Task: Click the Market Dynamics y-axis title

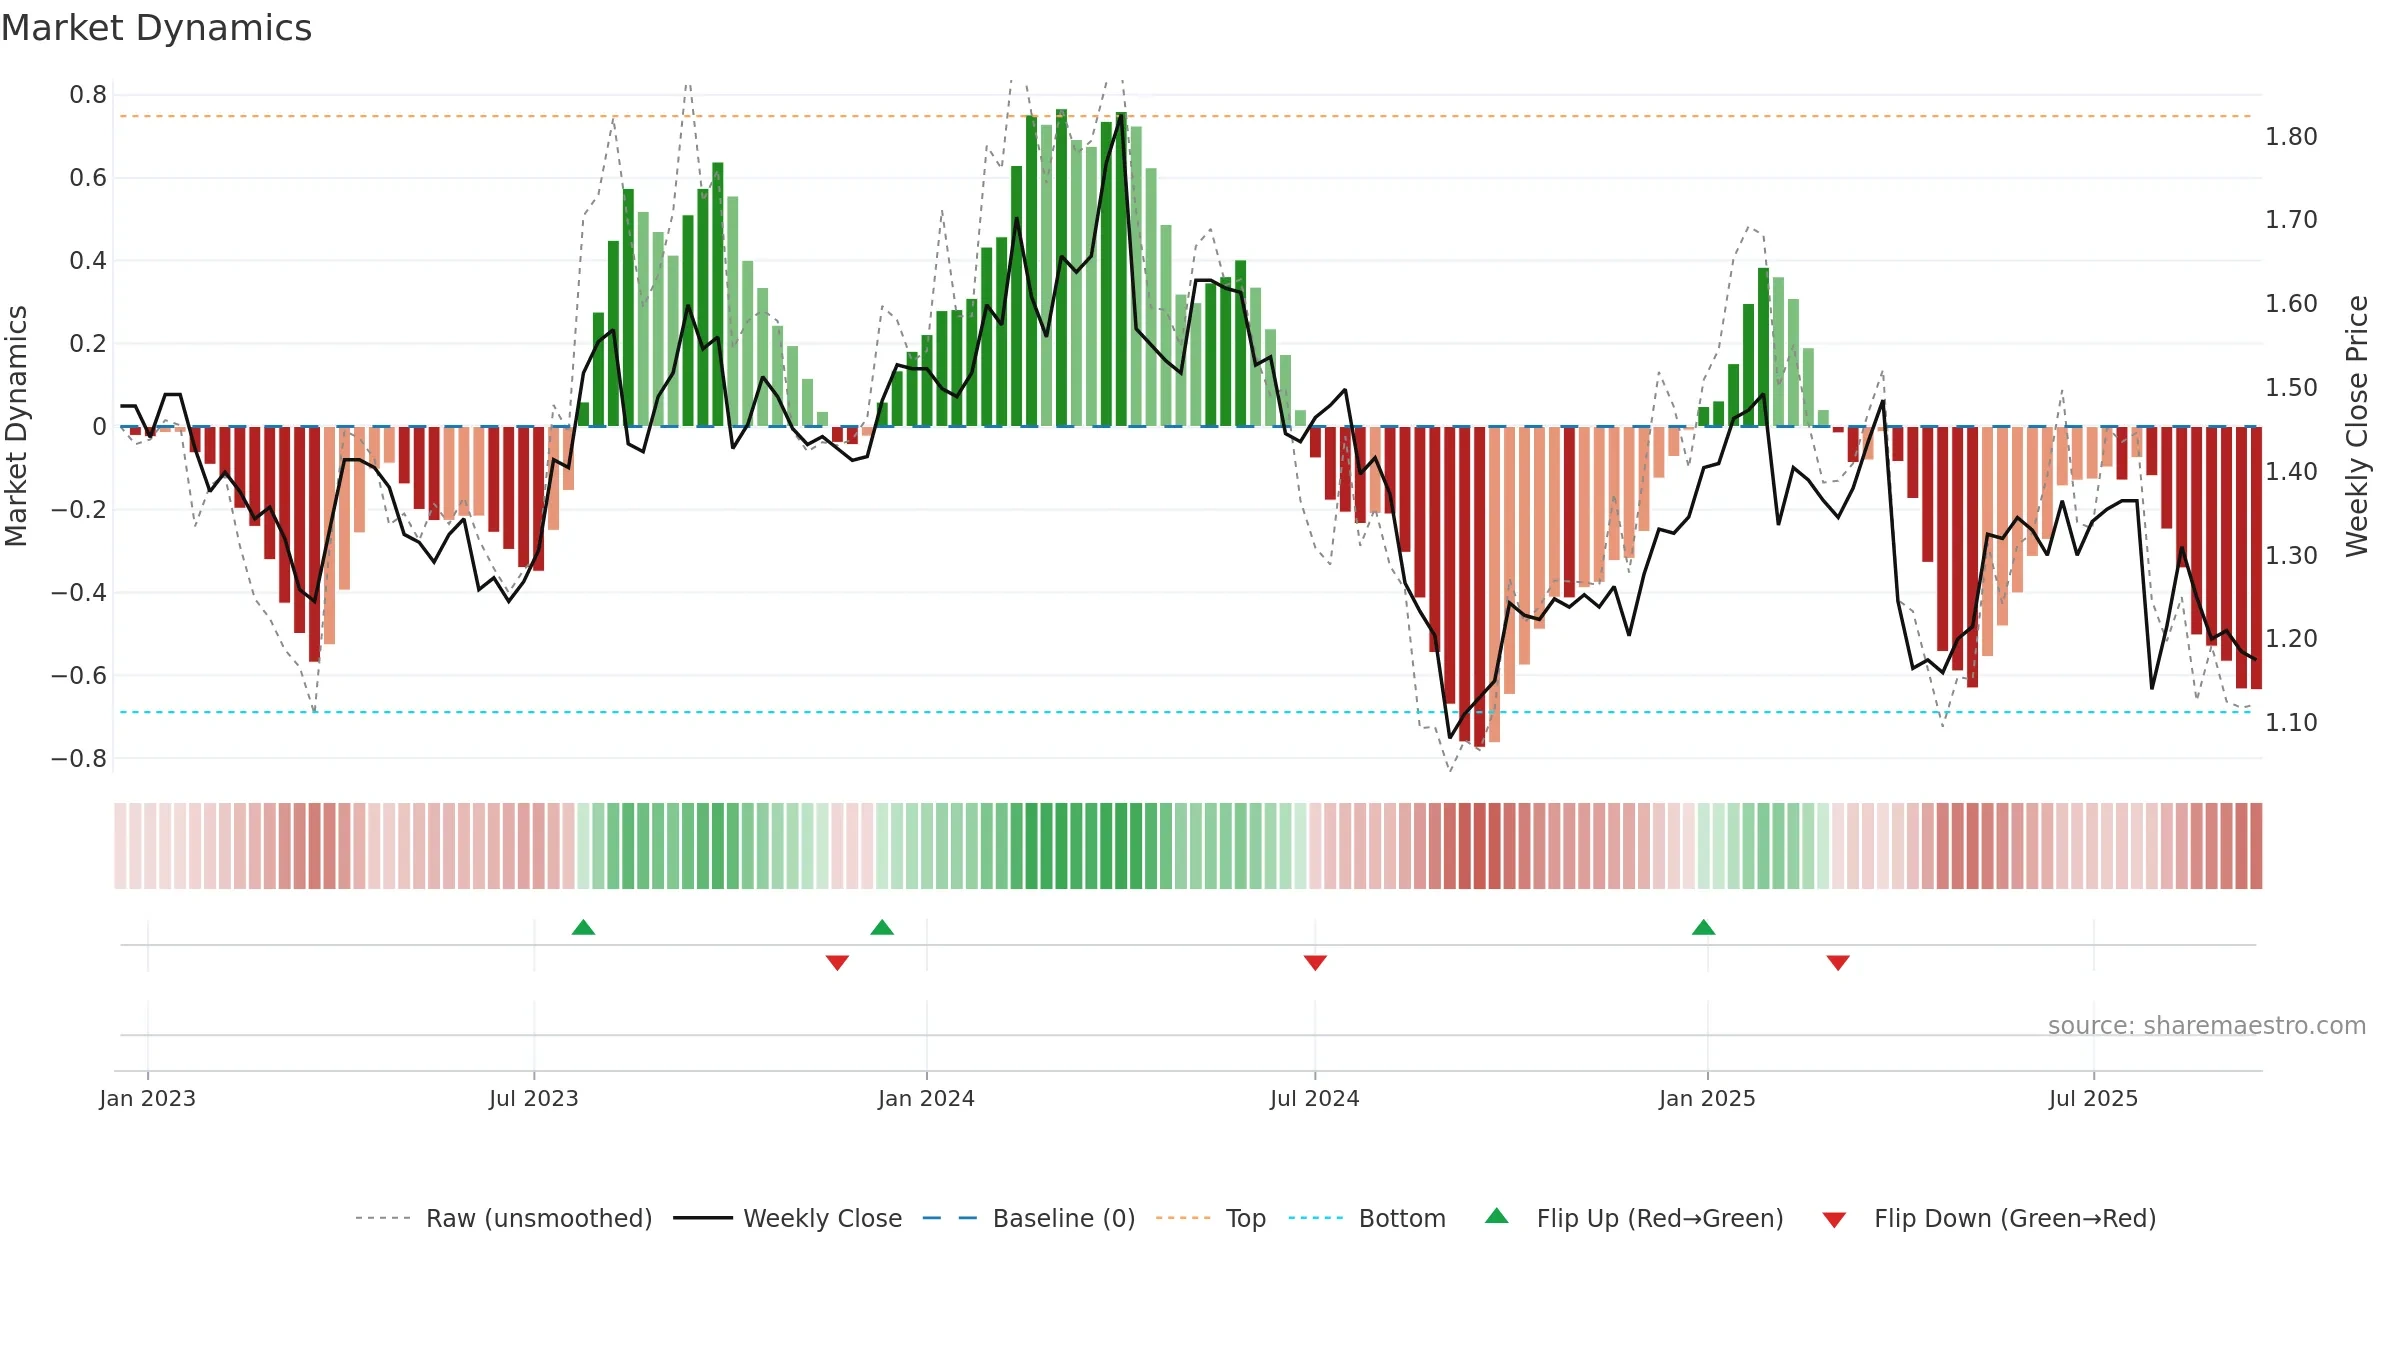Action: click(16, 426)
